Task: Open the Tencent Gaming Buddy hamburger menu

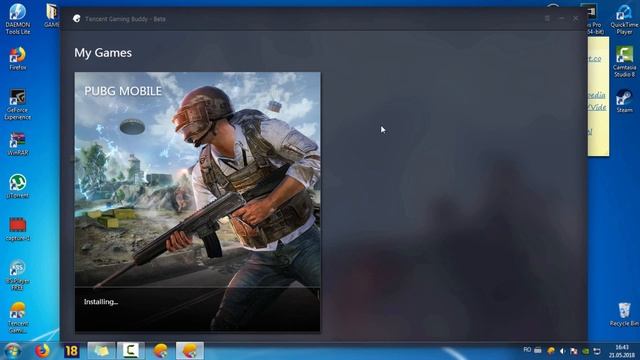Action: (x=547, y=19)
